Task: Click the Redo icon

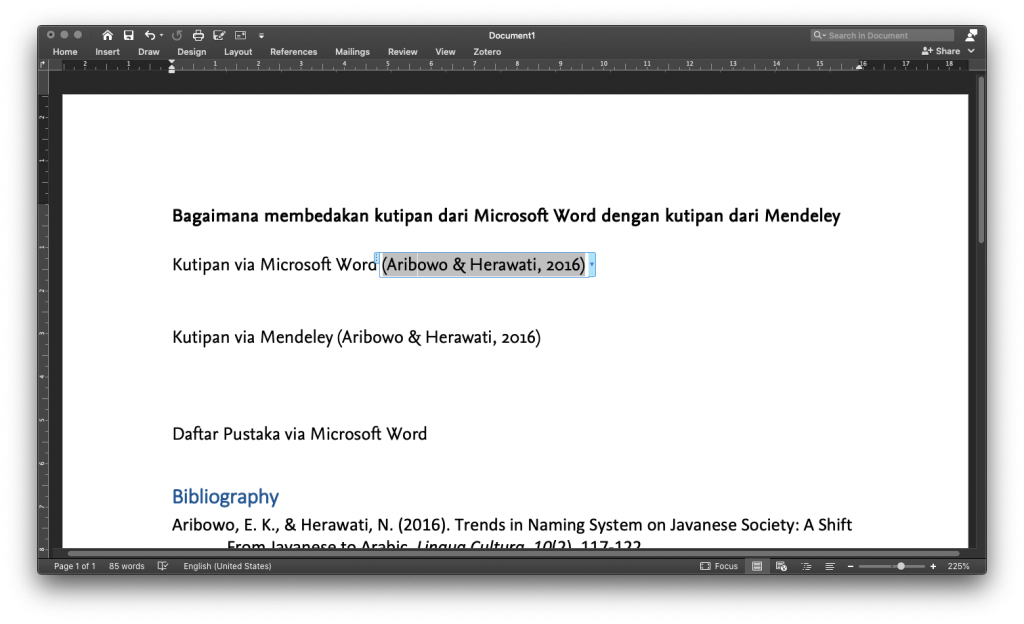Action: point(177,34)
